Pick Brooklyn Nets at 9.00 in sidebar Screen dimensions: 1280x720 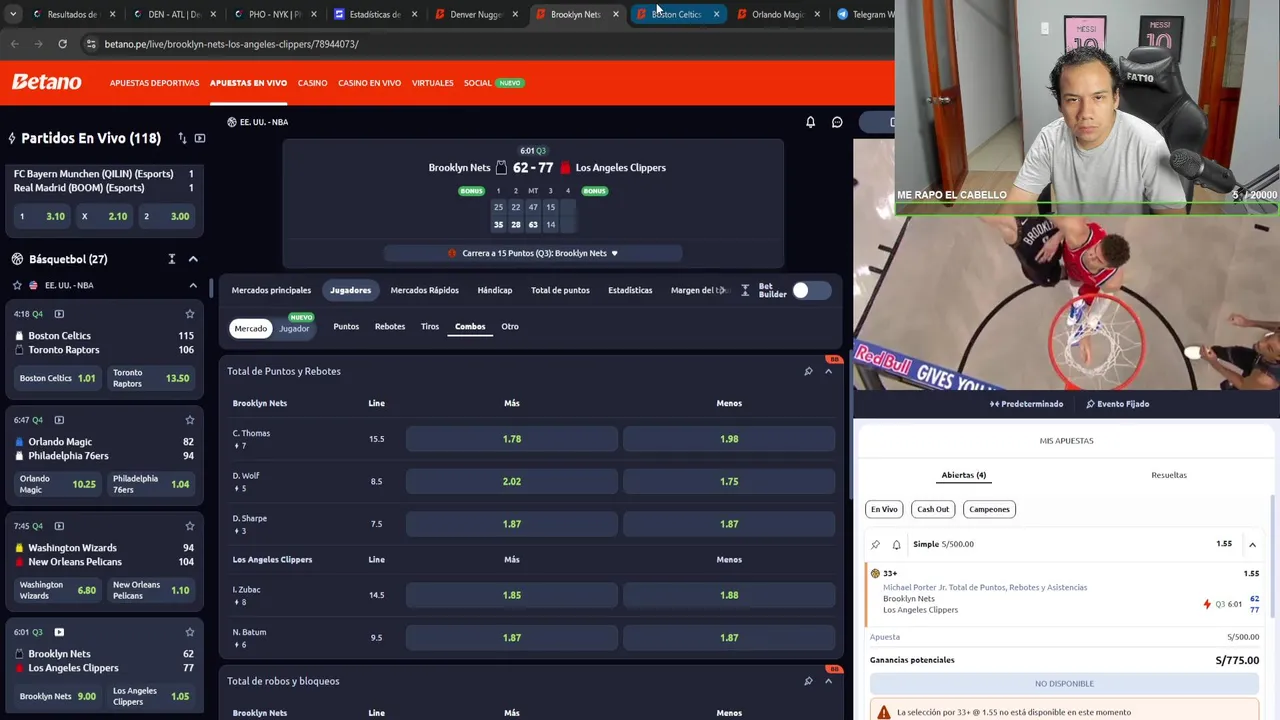[59, 696]
